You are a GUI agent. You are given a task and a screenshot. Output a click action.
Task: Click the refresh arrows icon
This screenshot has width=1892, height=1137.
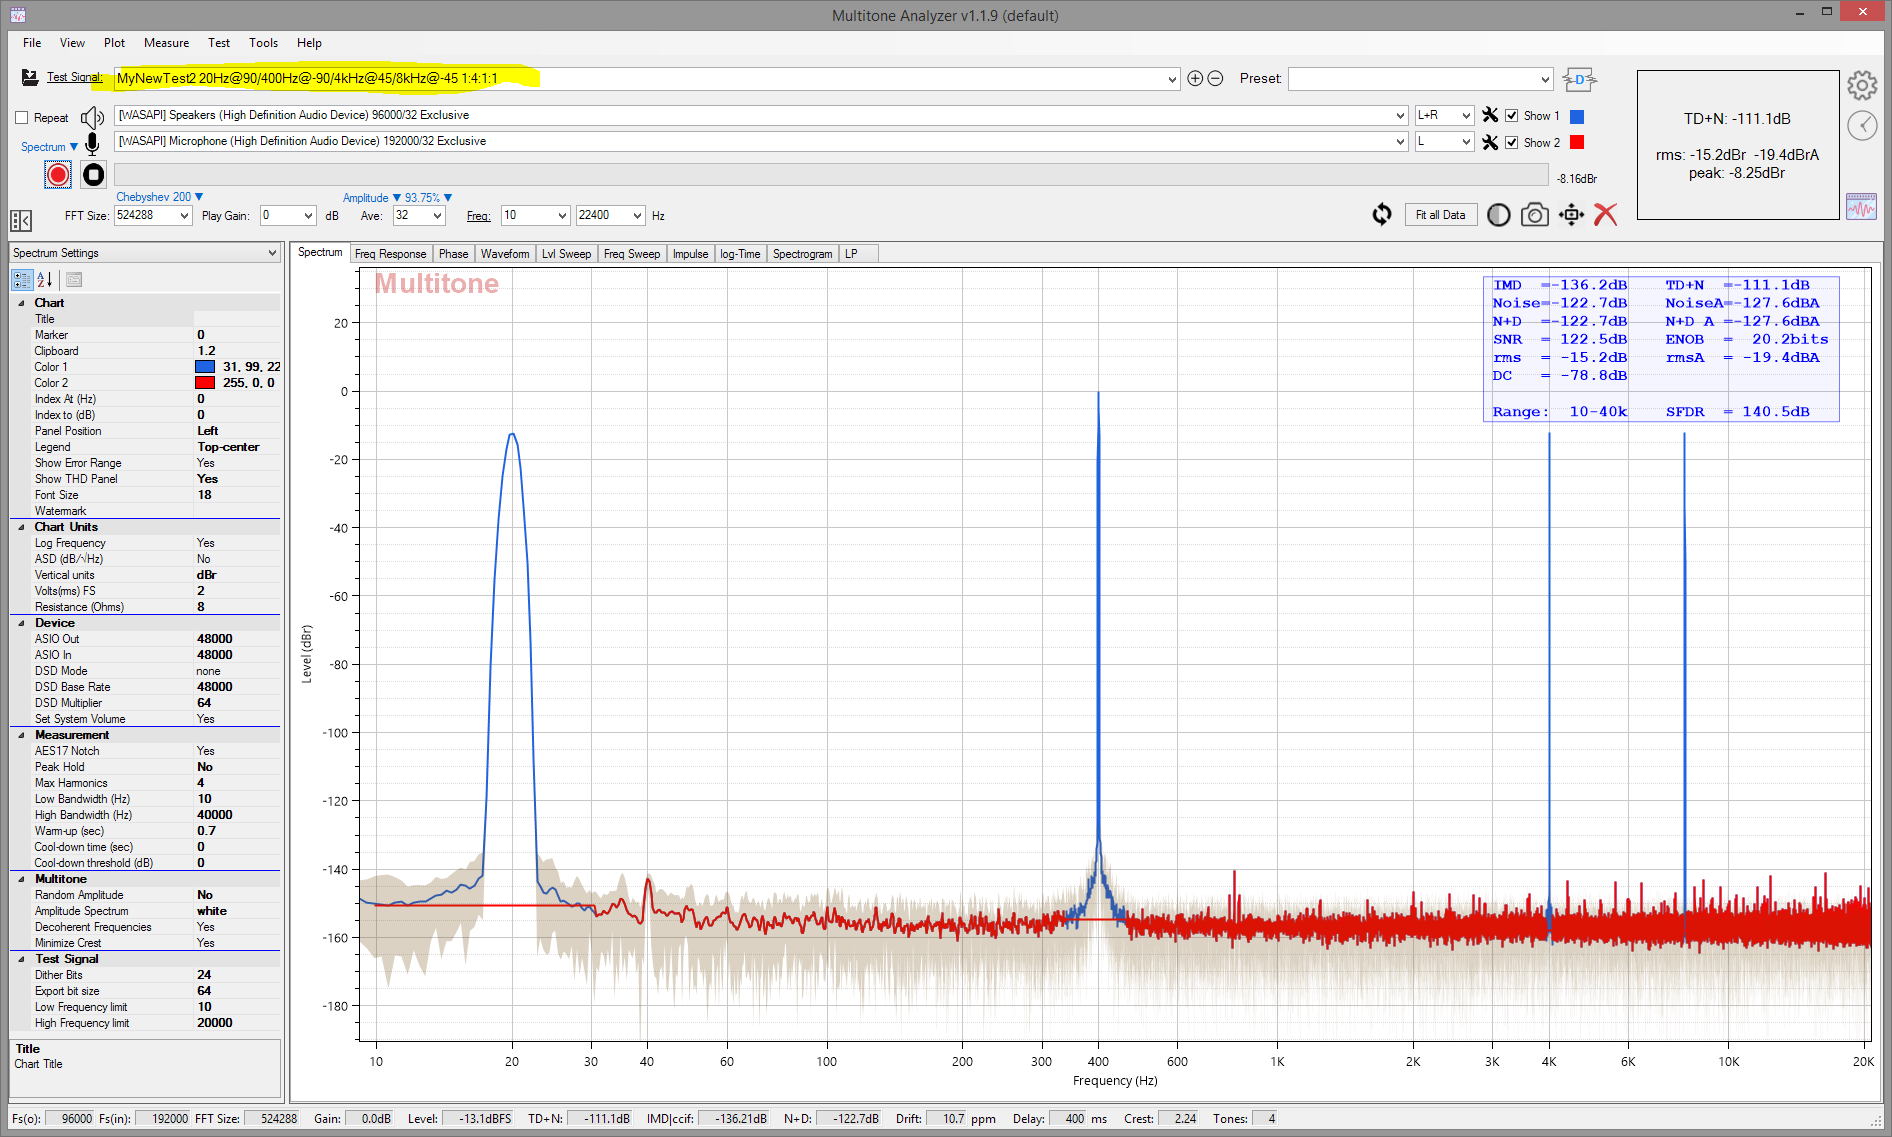coord(1382,214)
